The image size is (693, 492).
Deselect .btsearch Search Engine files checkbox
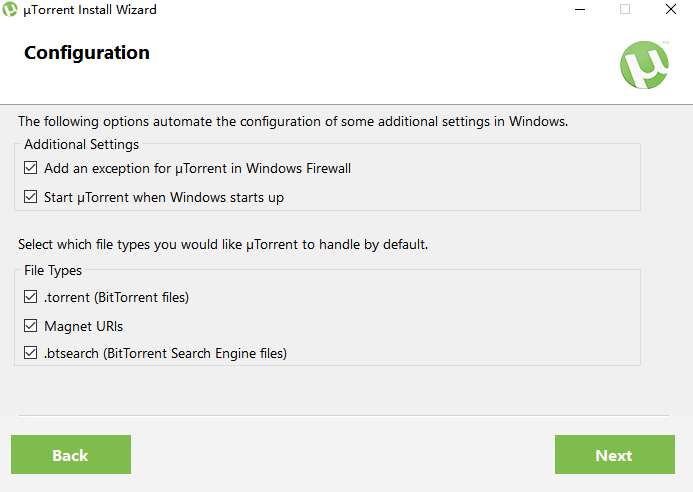[31, 353]
